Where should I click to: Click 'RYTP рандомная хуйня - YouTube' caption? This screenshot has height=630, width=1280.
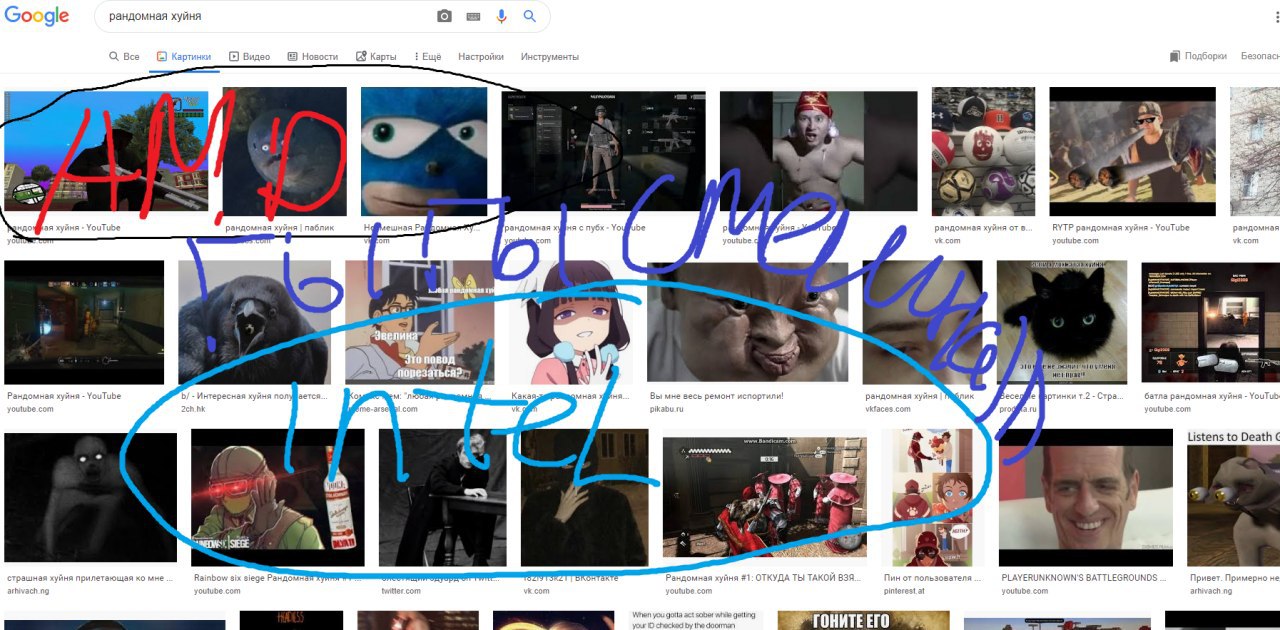coord(1121,227)
